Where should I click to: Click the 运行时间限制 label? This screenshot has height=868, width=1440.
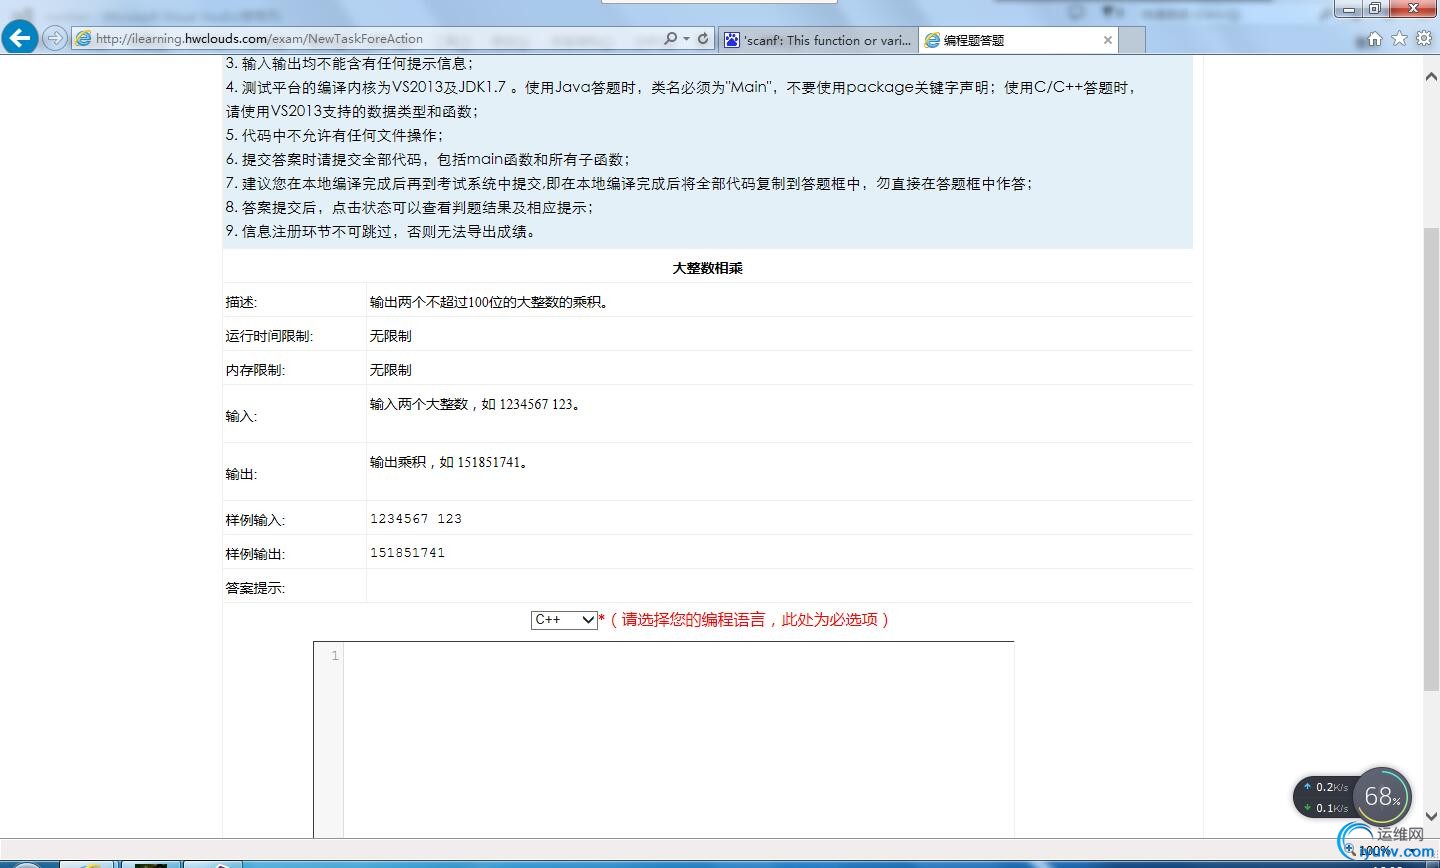point(269,336)
